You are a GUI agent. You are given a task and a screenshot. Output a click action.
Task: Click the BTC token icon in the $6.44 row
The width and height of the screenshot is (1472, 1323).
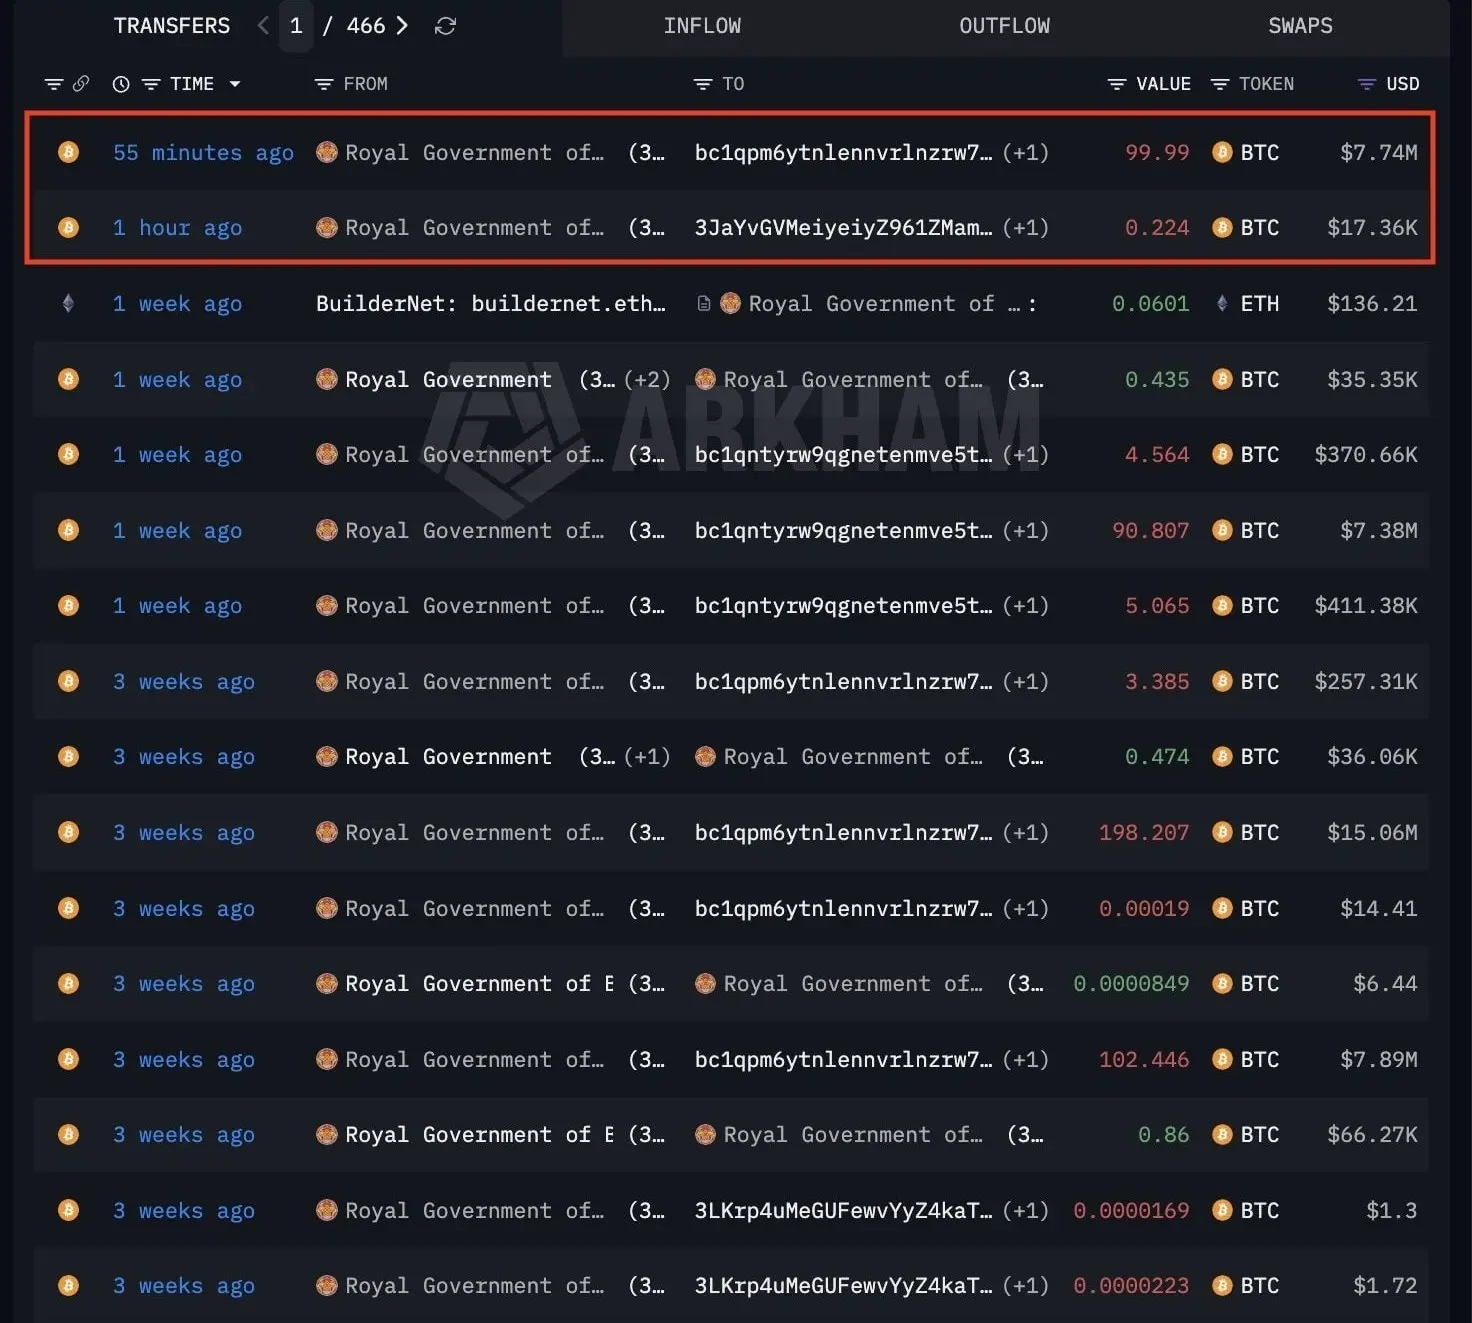point(1222,984)
